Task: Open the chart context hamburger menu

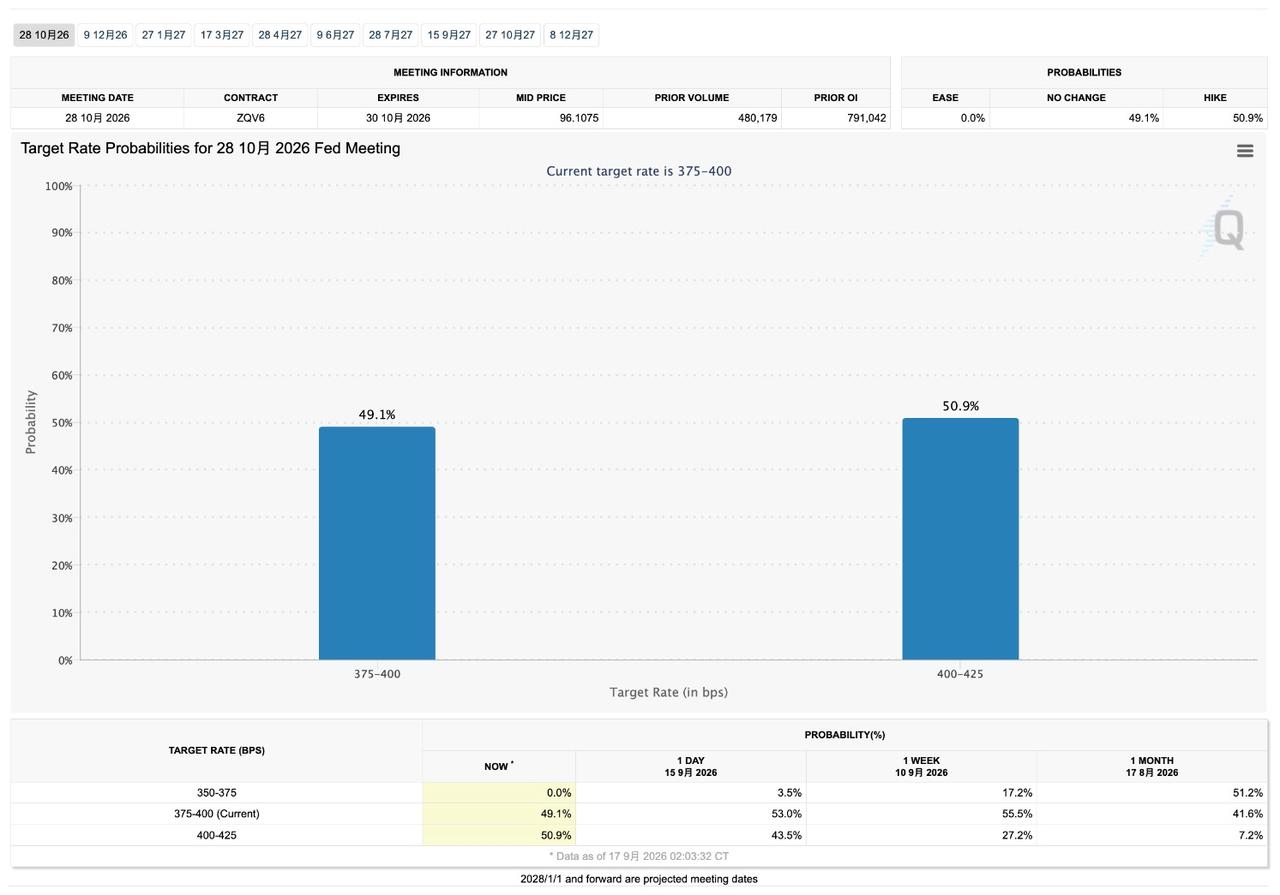Action: click(1245, 151)
